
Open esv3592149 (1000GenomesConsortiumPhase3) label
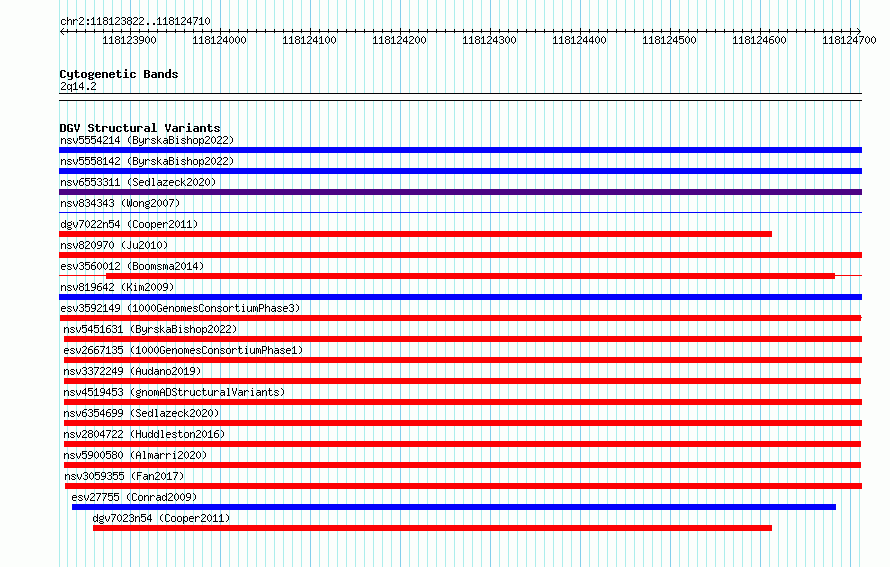coord(180,308)
